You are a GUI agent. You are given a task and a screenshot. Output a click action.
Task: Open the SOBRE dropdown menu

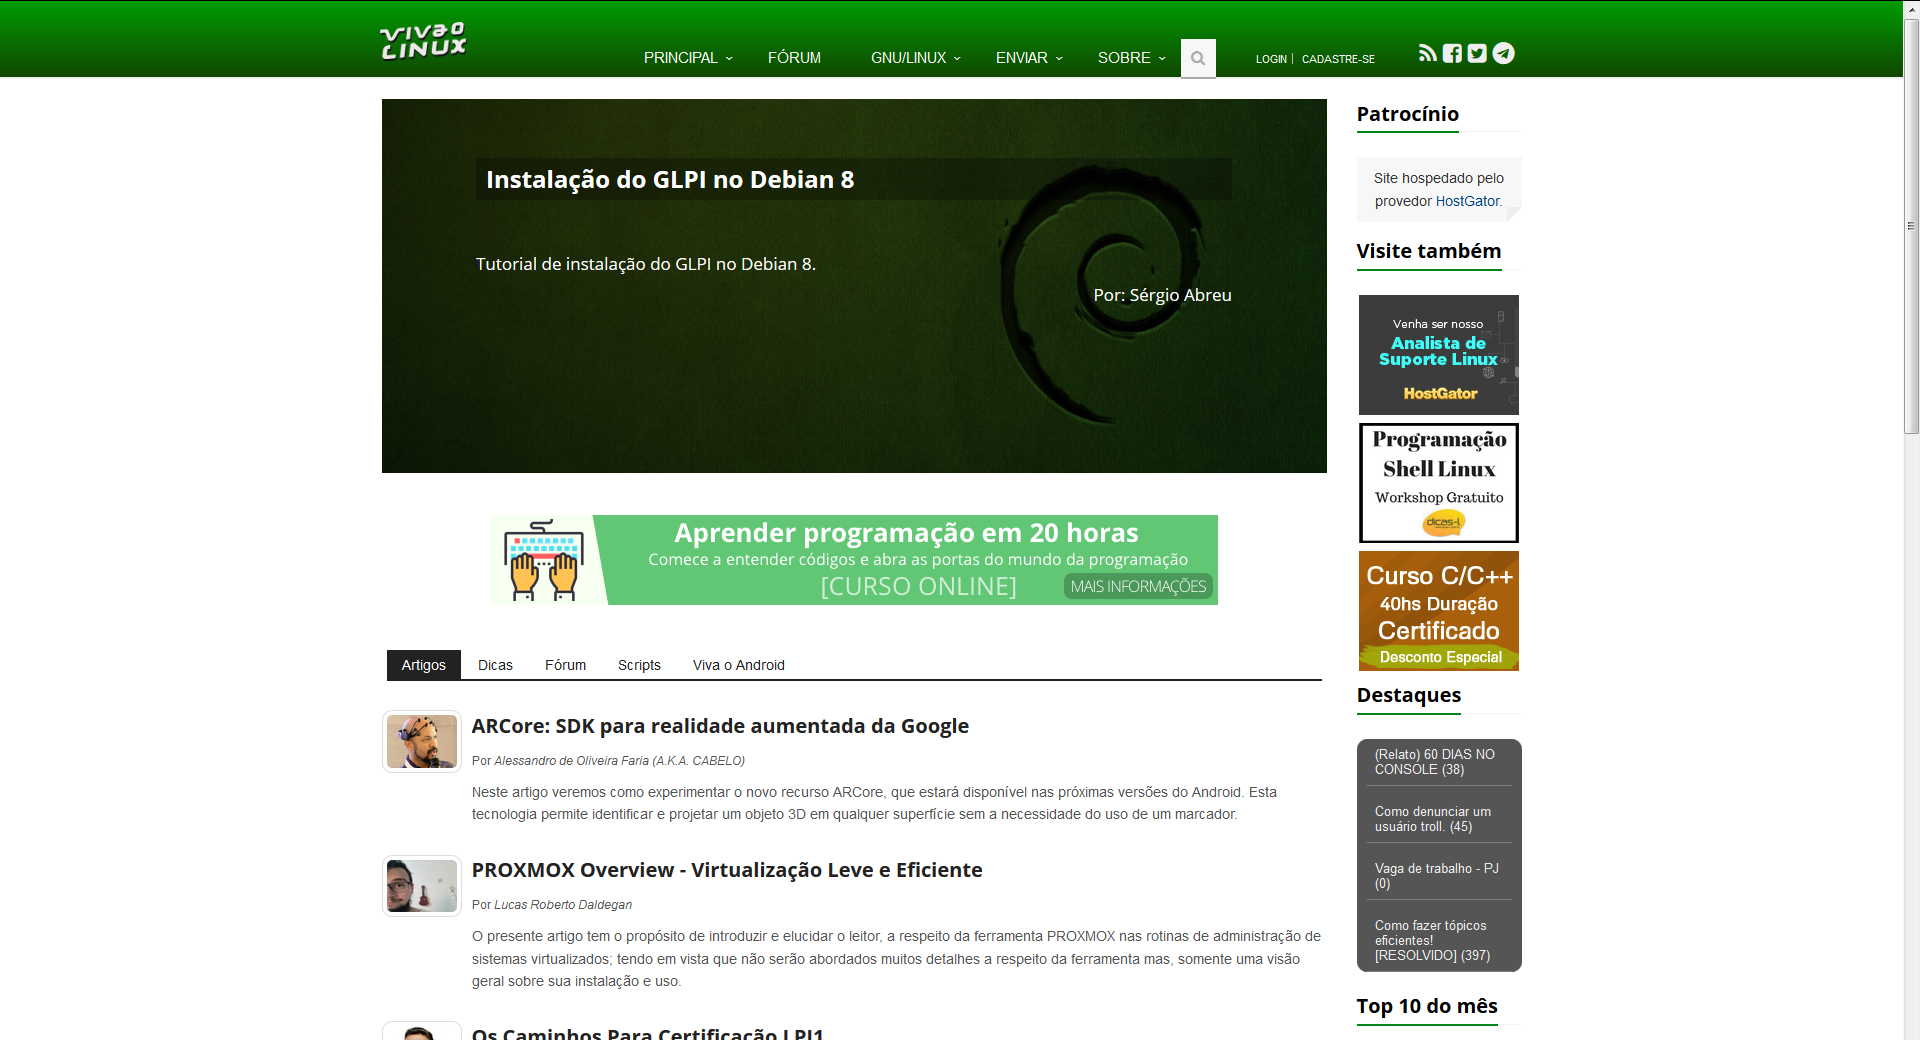click(x=1131, y=58)
